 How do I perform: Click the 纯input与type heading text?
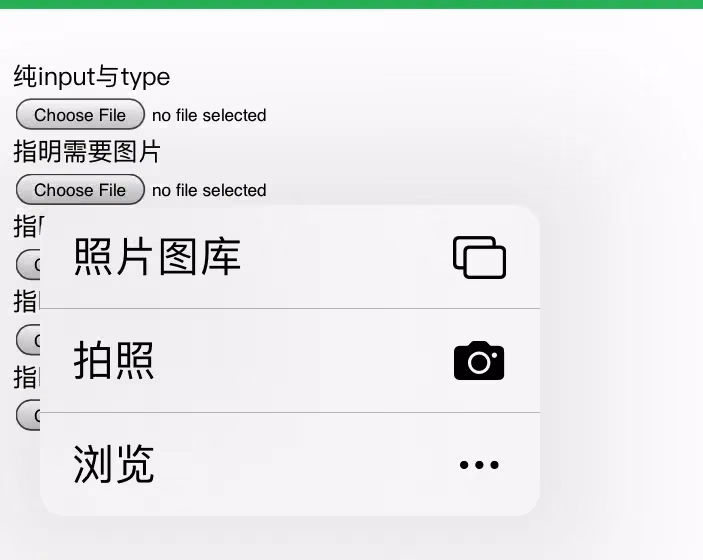(92, 77)
